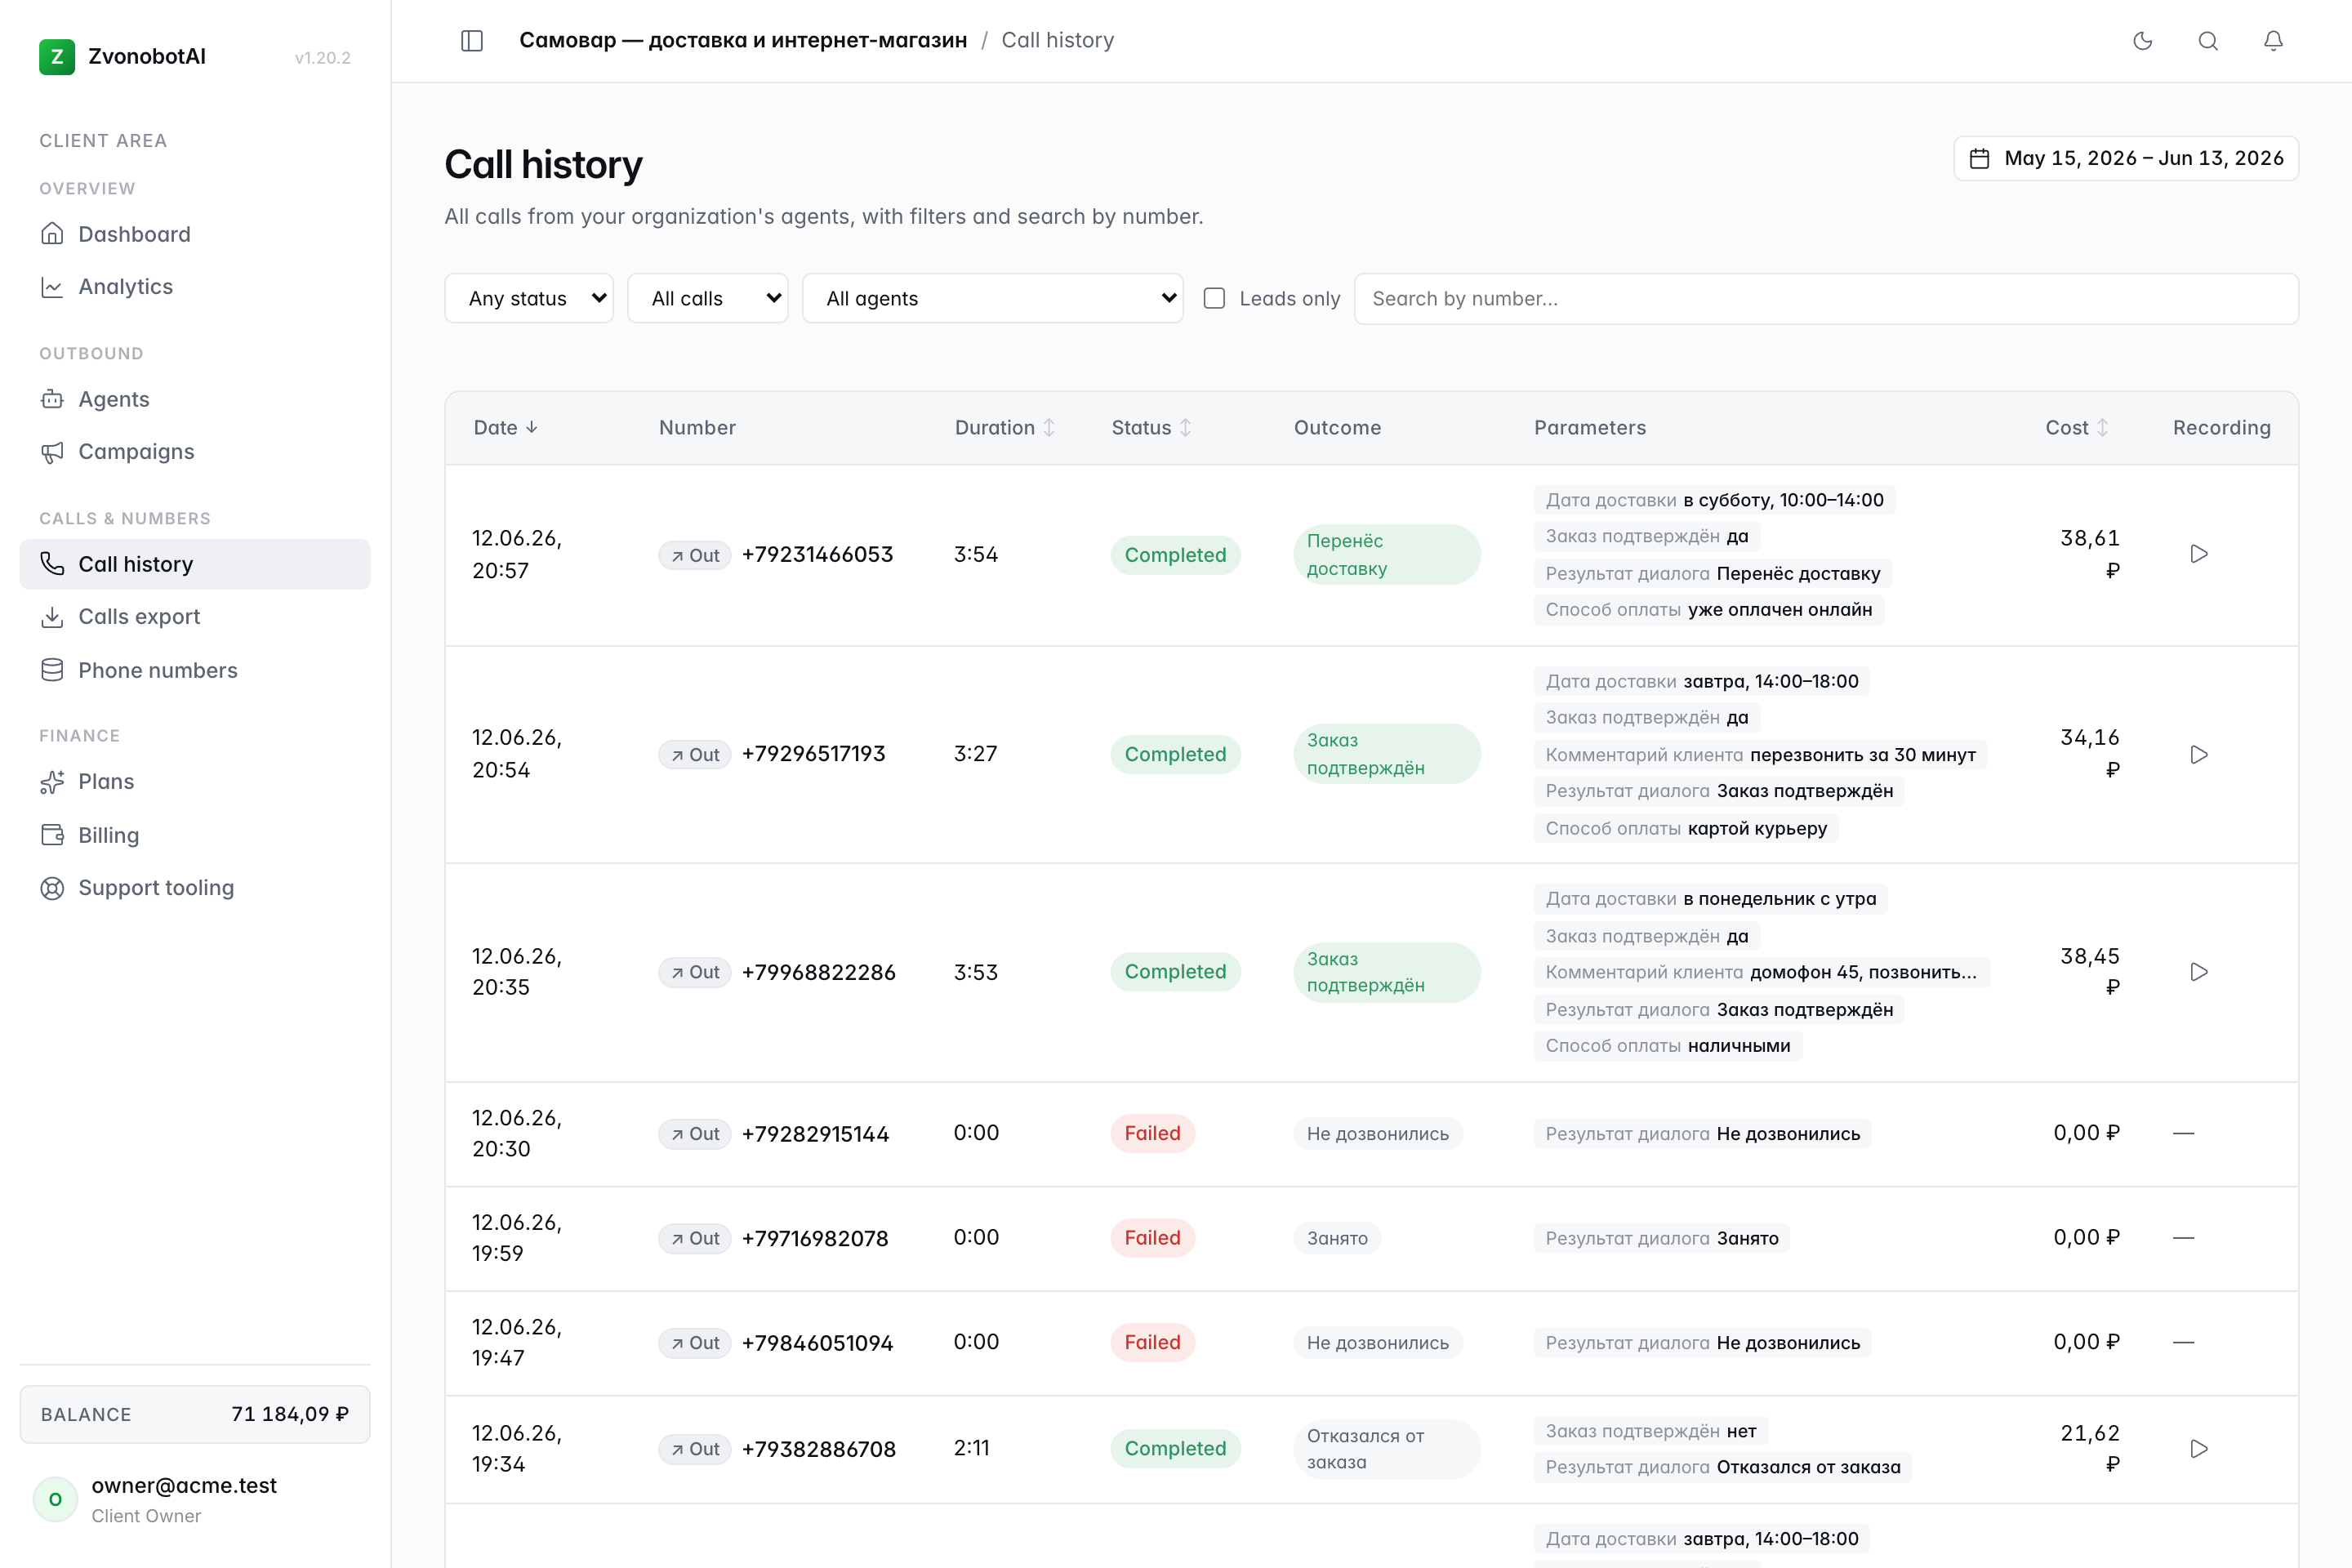Play recording for call +79382886708
This screenshot has height=1568, width=2352.
tap(2199, 1448)
